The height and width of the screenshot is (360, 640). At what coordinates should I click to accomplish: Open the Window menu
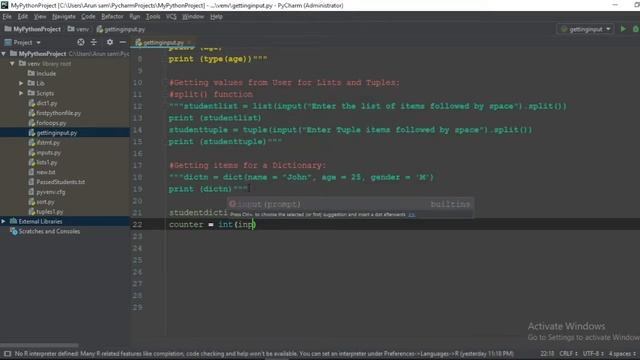tap(193, 17)
